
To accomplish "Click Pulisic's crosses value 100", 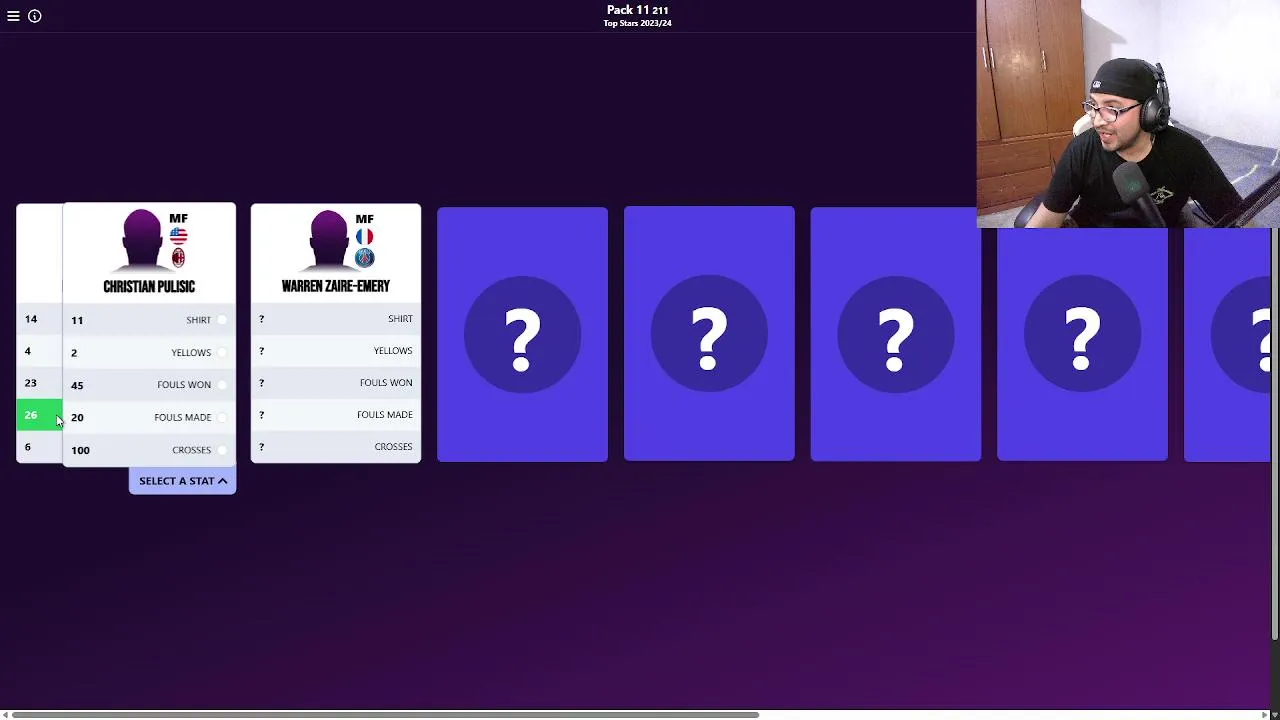I will 80,450.
